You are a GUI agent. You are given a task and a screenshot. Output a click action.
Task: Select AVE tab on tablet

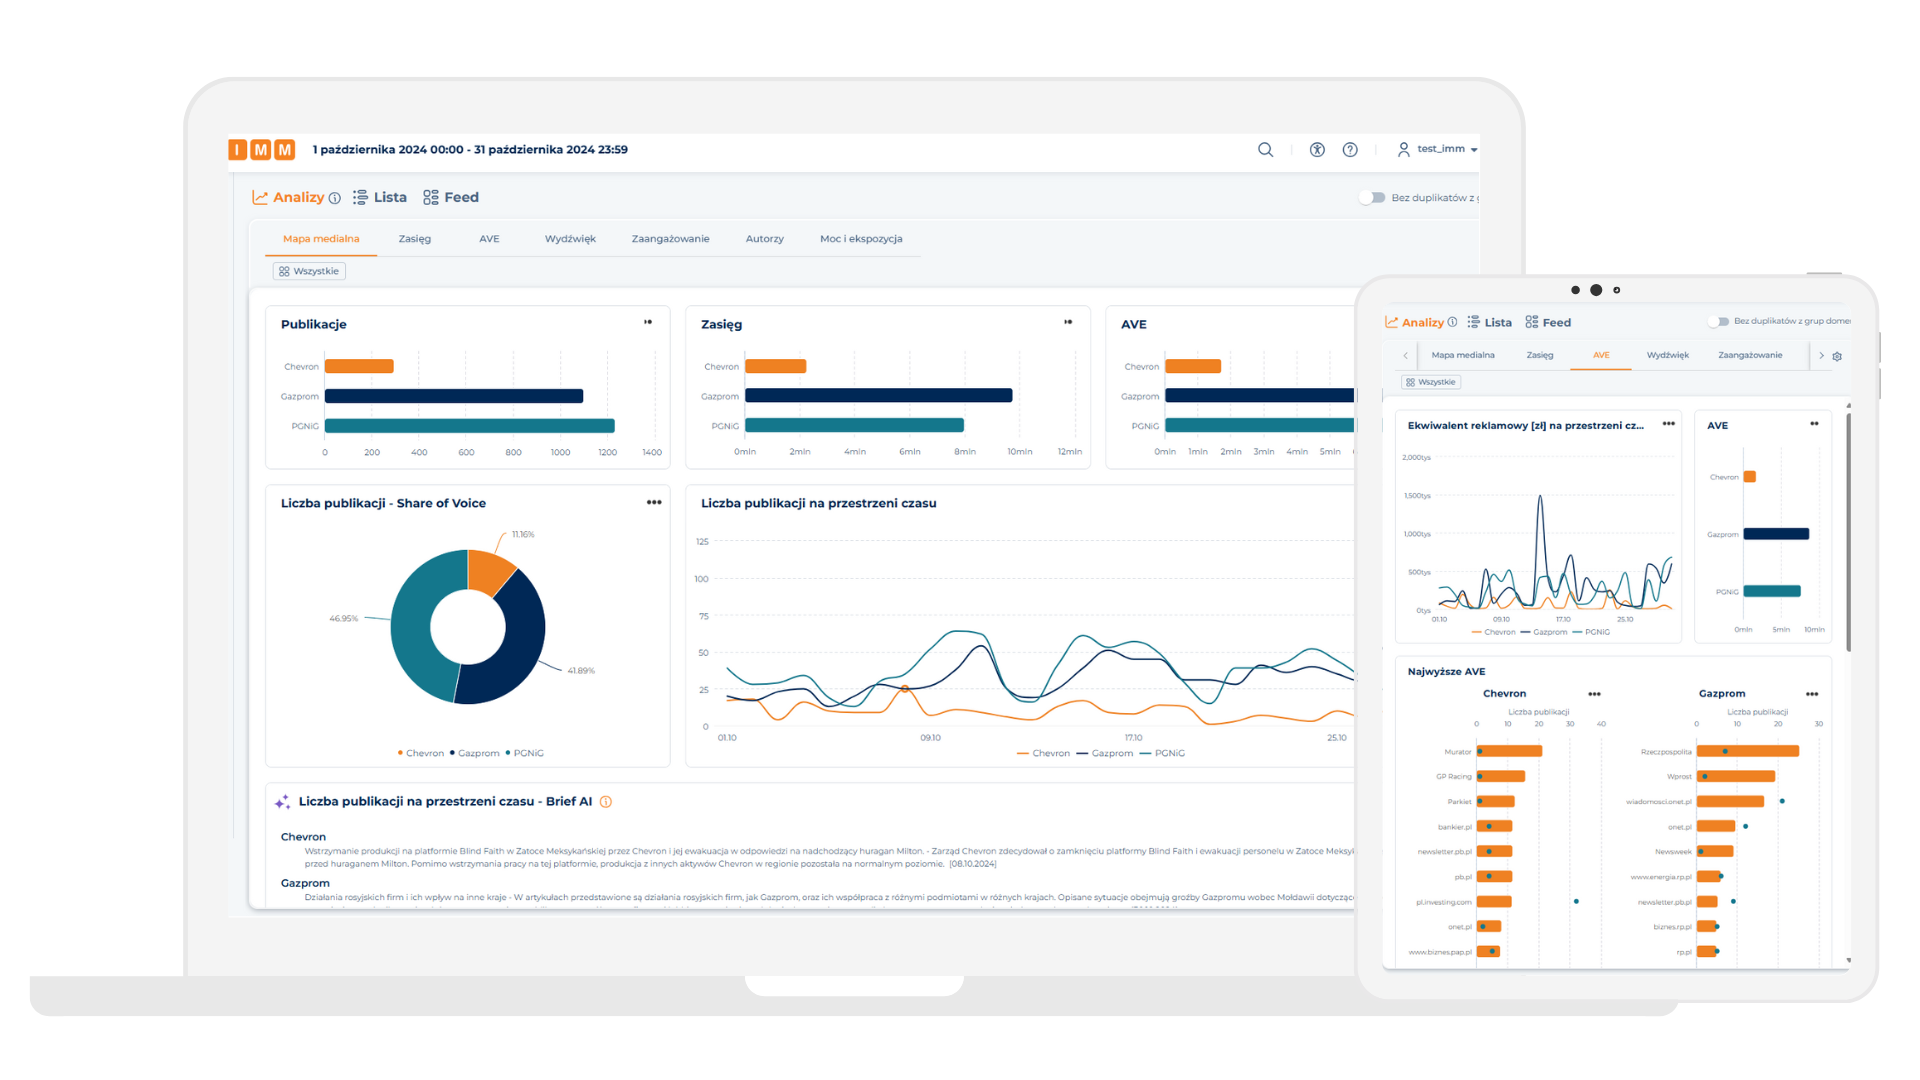coord(1601,355)
